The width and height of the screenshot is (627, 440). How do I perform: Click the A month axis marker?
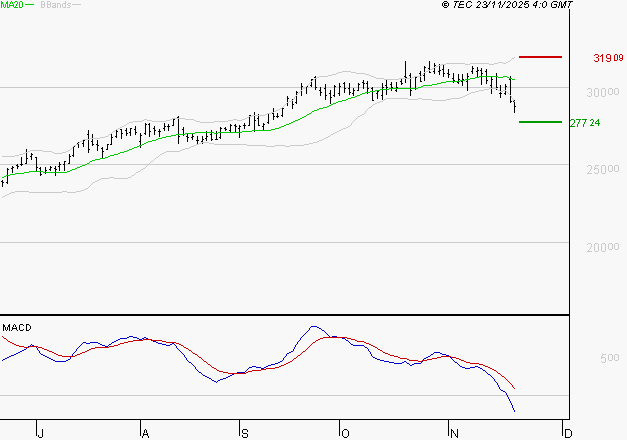tap(146, 434)
